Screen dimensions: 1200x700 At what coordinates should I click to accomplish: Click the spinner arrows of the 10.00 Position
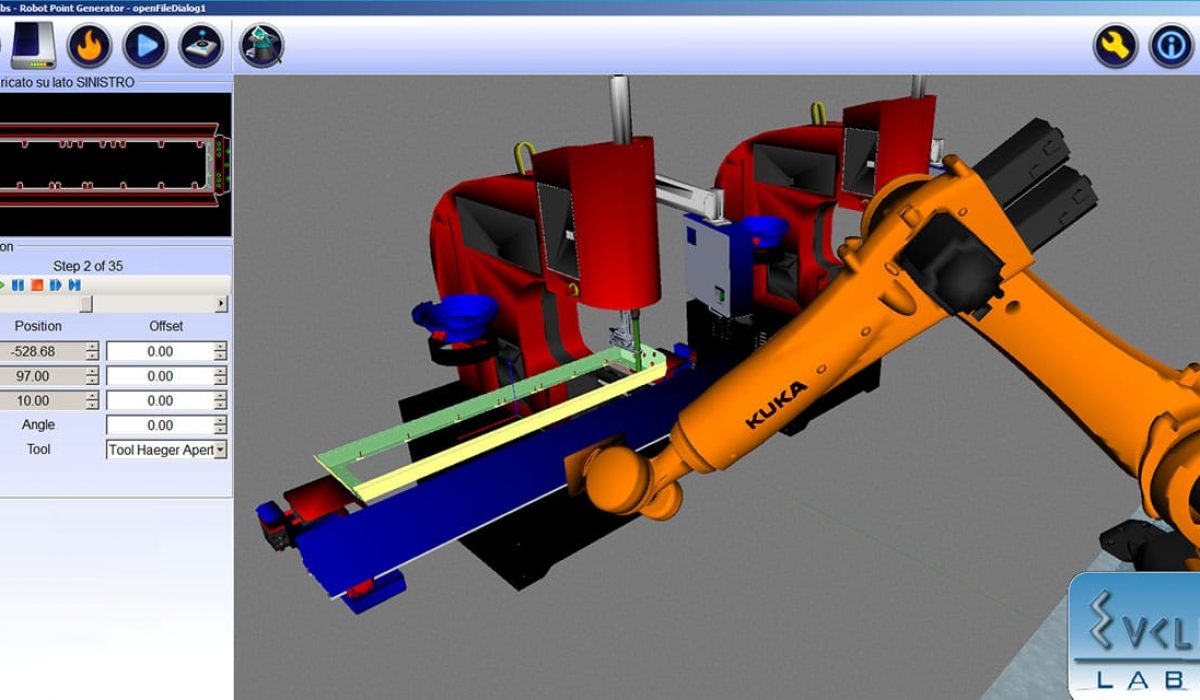pyautogui.click(x=92, y=400)
